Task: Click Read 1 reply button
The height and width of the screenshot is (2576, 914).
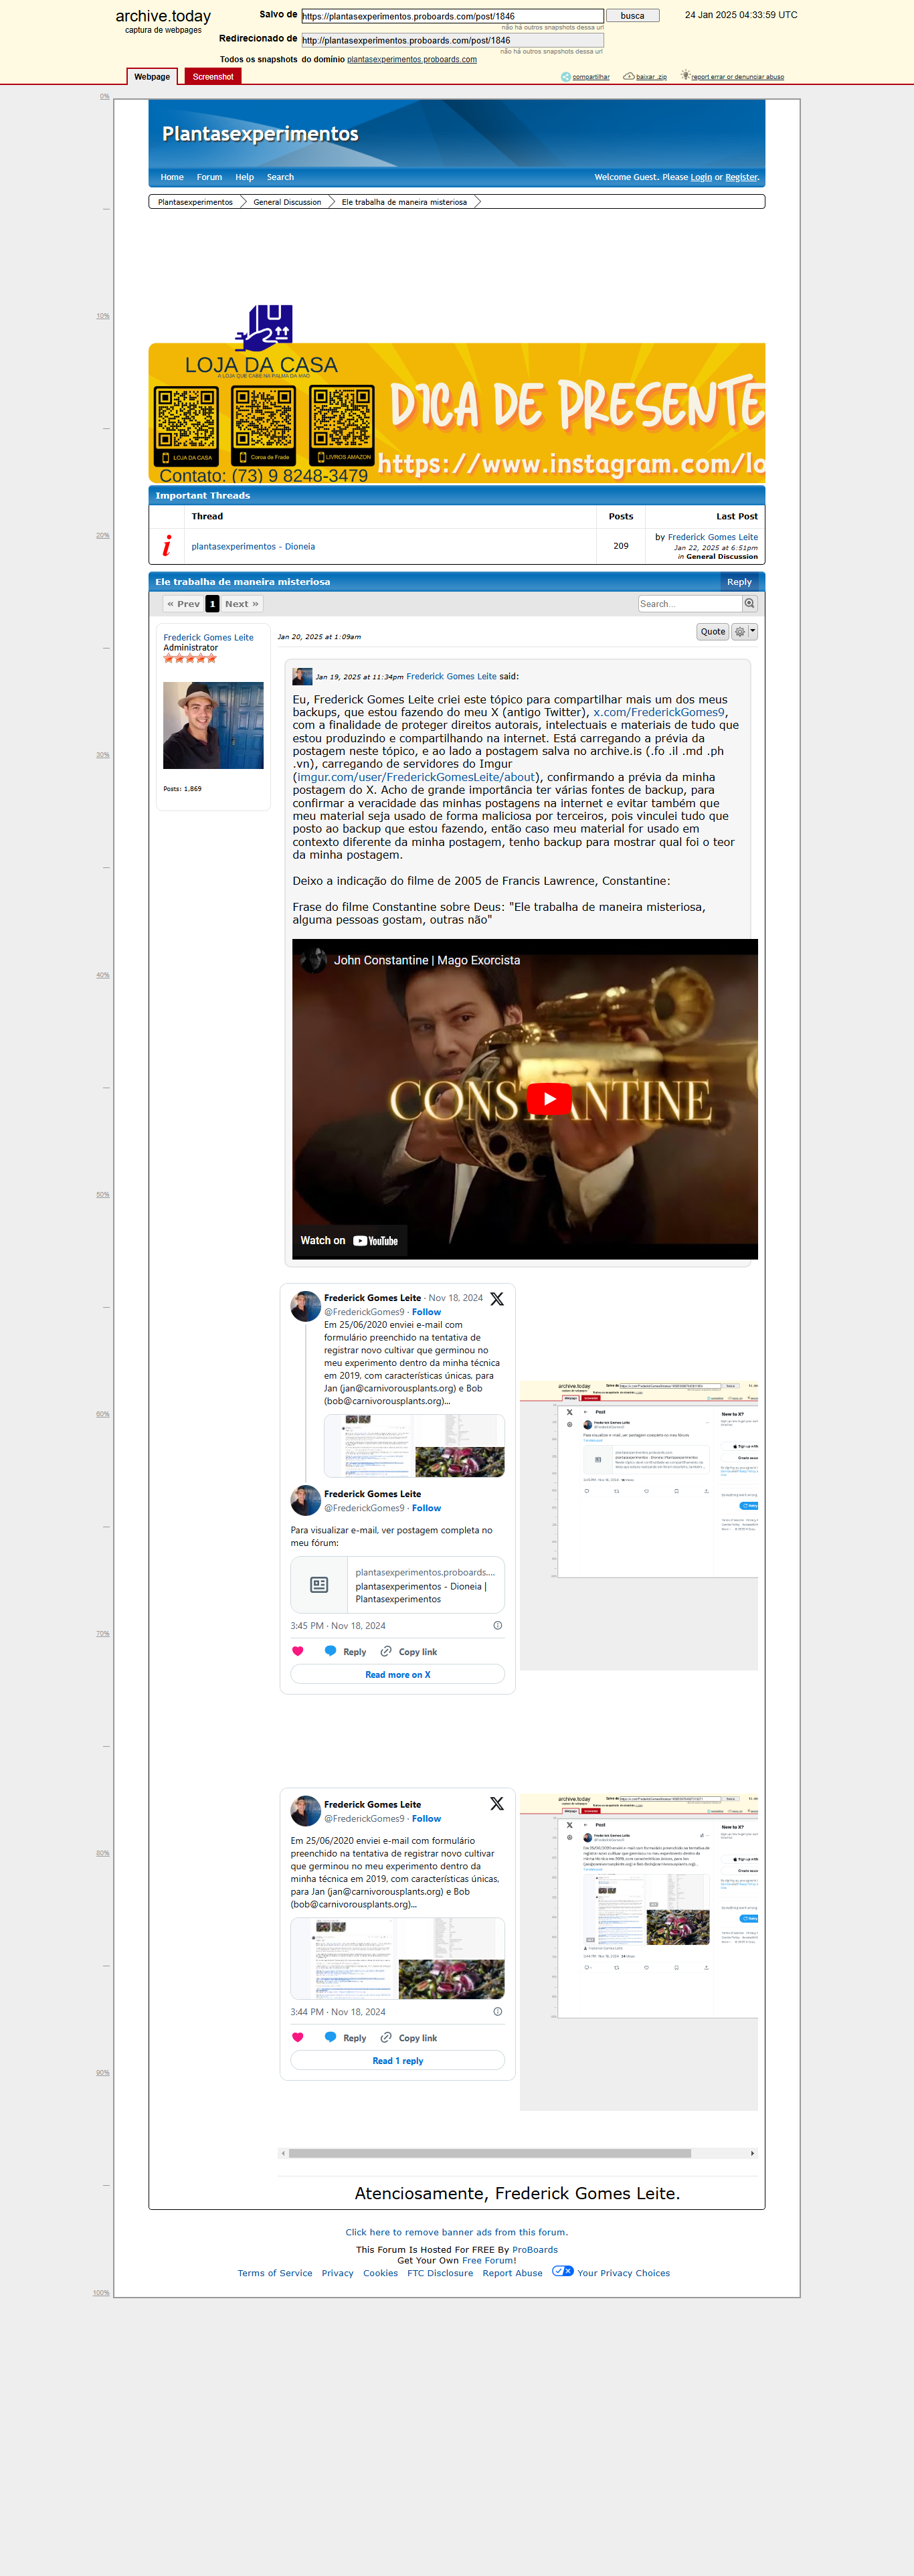Action: pyautogui.click(x=397, y=2060)
